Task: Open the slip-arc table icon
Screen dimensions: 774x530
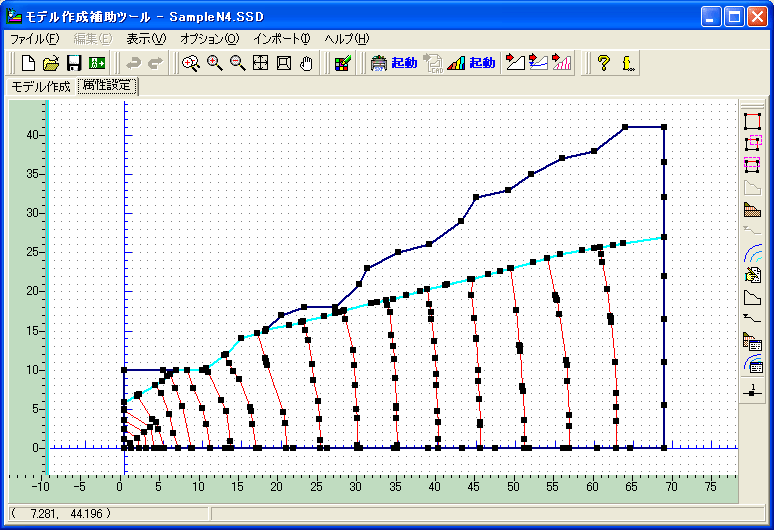Action: (x=752, y=364)
